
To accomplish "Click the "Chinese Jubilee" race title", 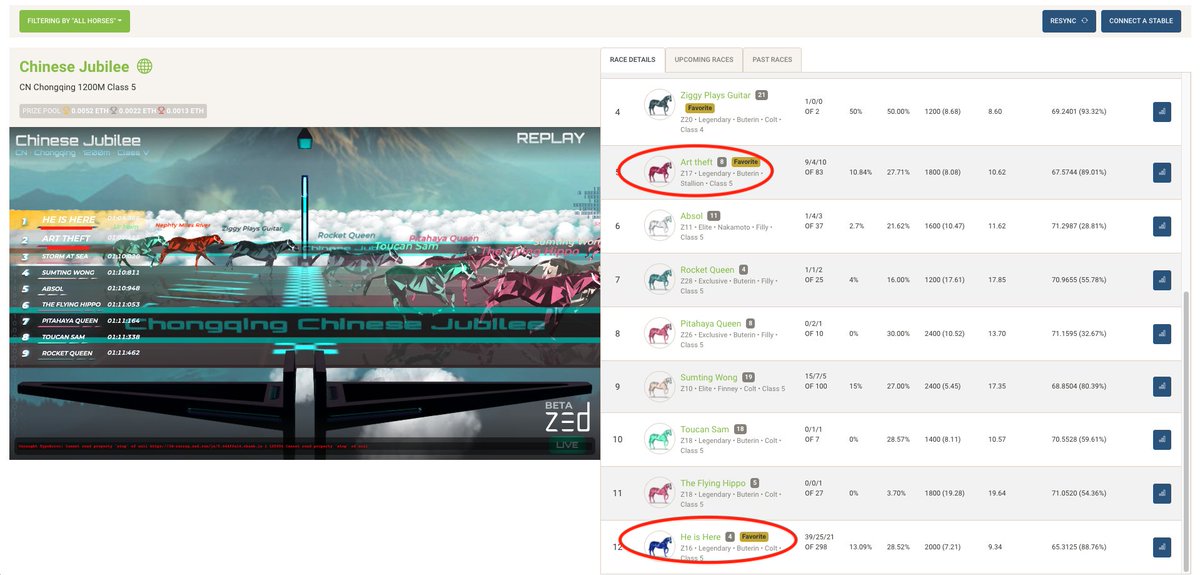I will tap(74, 67).
